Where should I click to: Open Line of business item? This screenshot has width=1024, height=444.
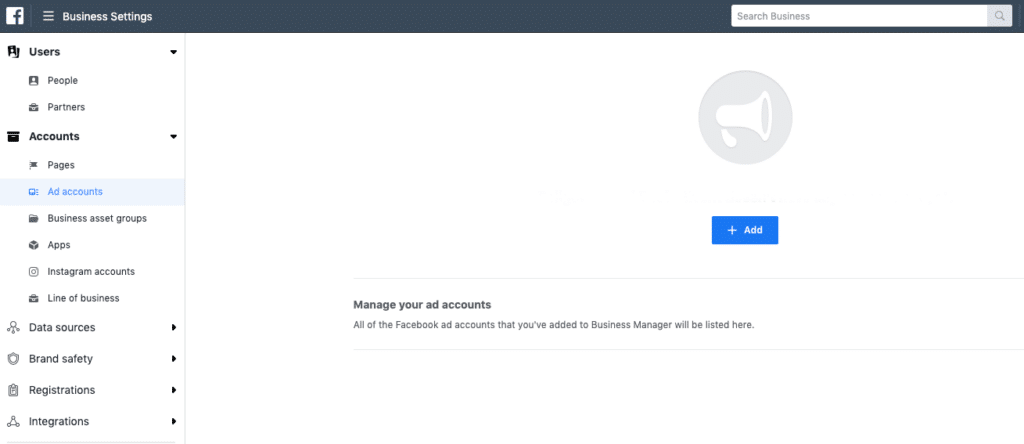(83, 298)
